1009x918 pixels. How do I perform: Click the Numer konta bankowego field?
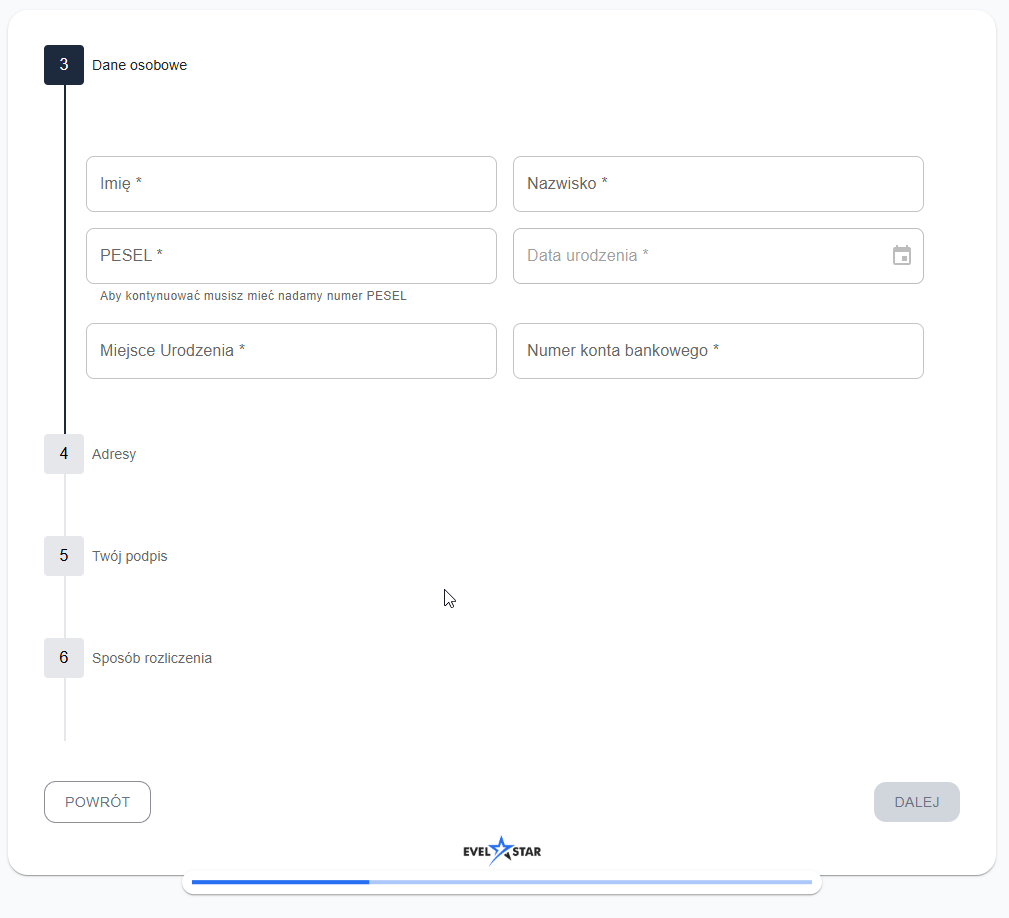click(x=717, y=351)
